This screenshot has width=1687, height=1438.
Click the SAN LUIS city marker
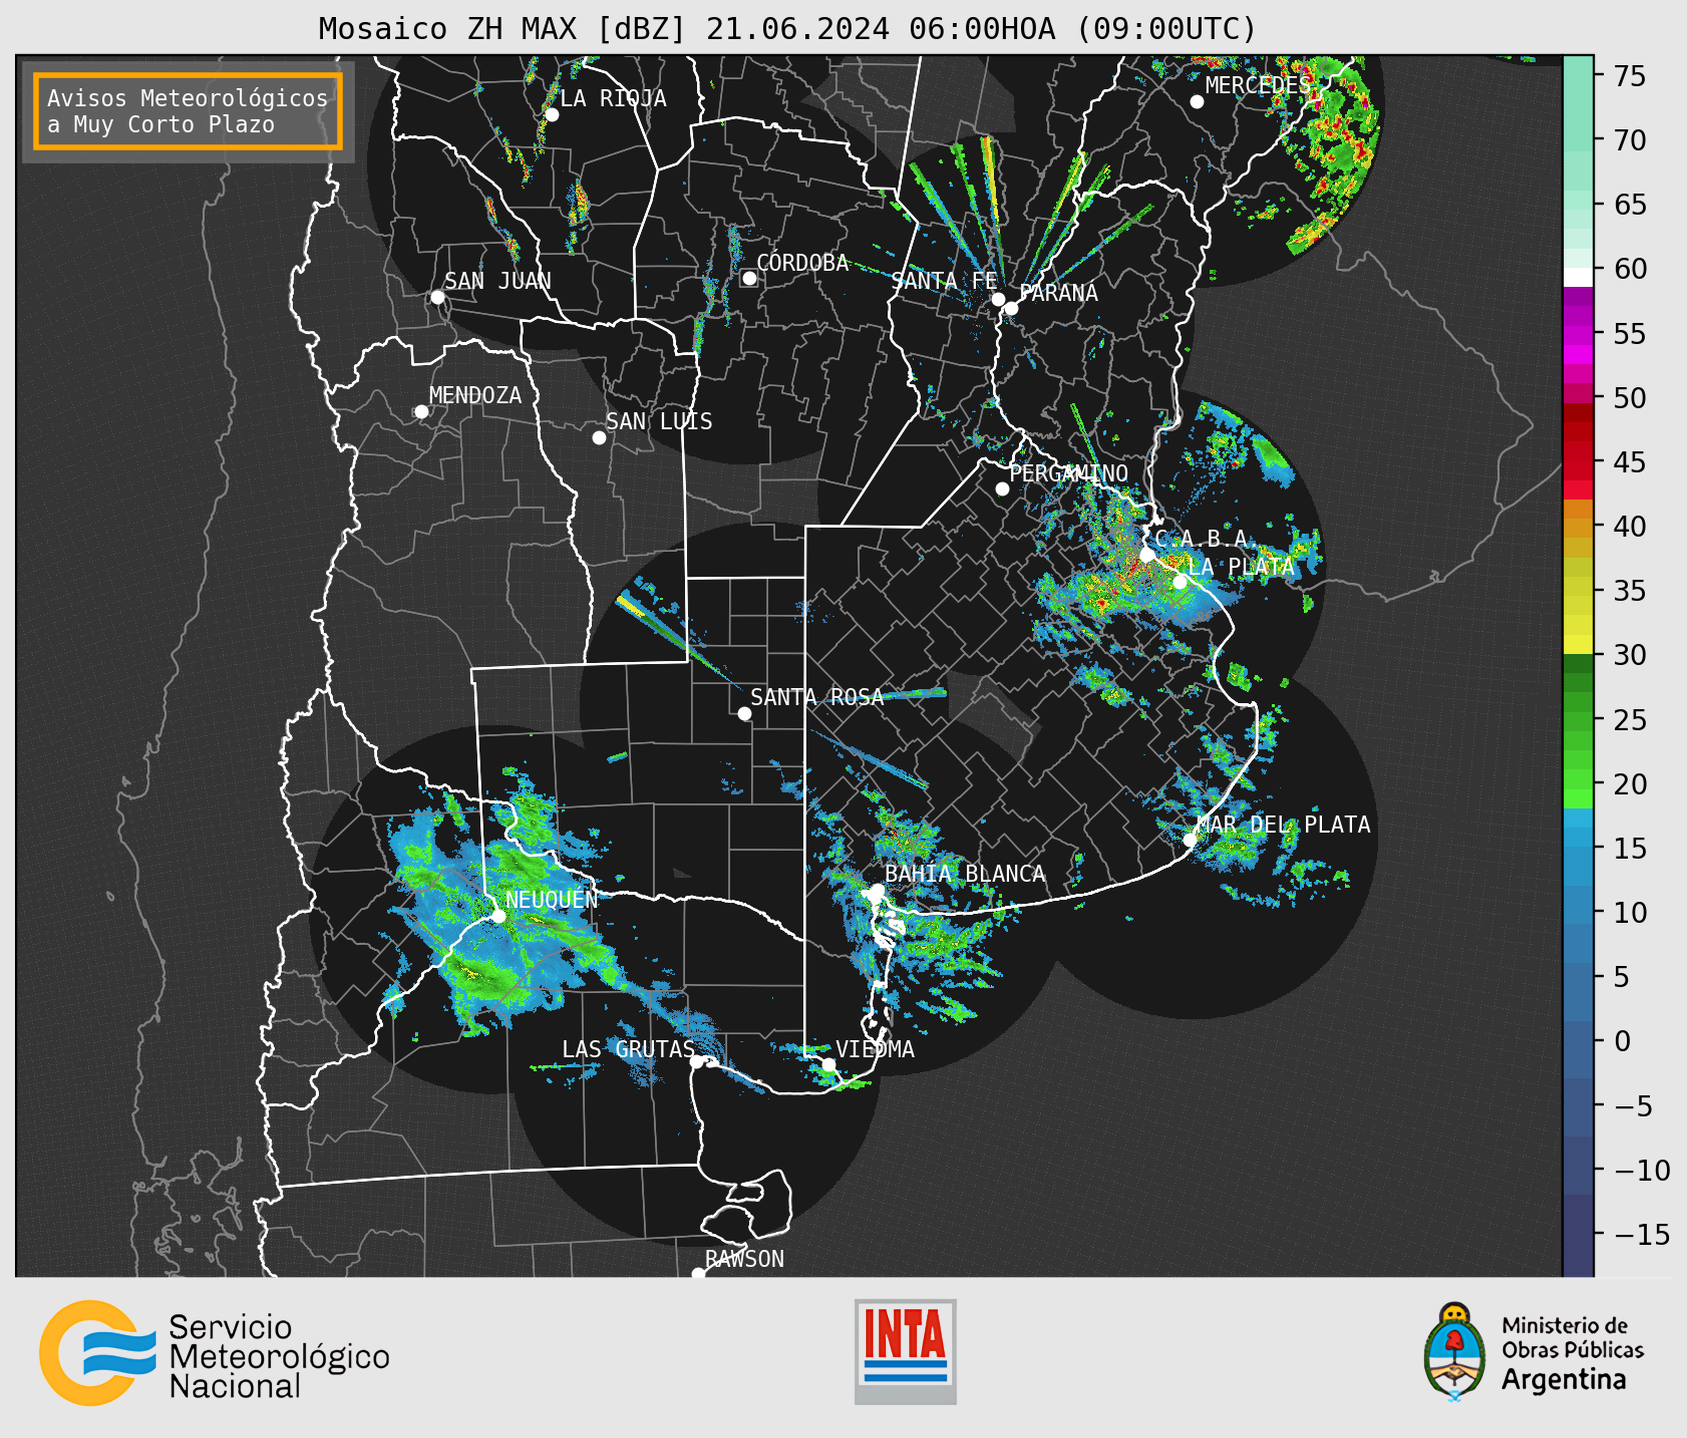[599, 438]
